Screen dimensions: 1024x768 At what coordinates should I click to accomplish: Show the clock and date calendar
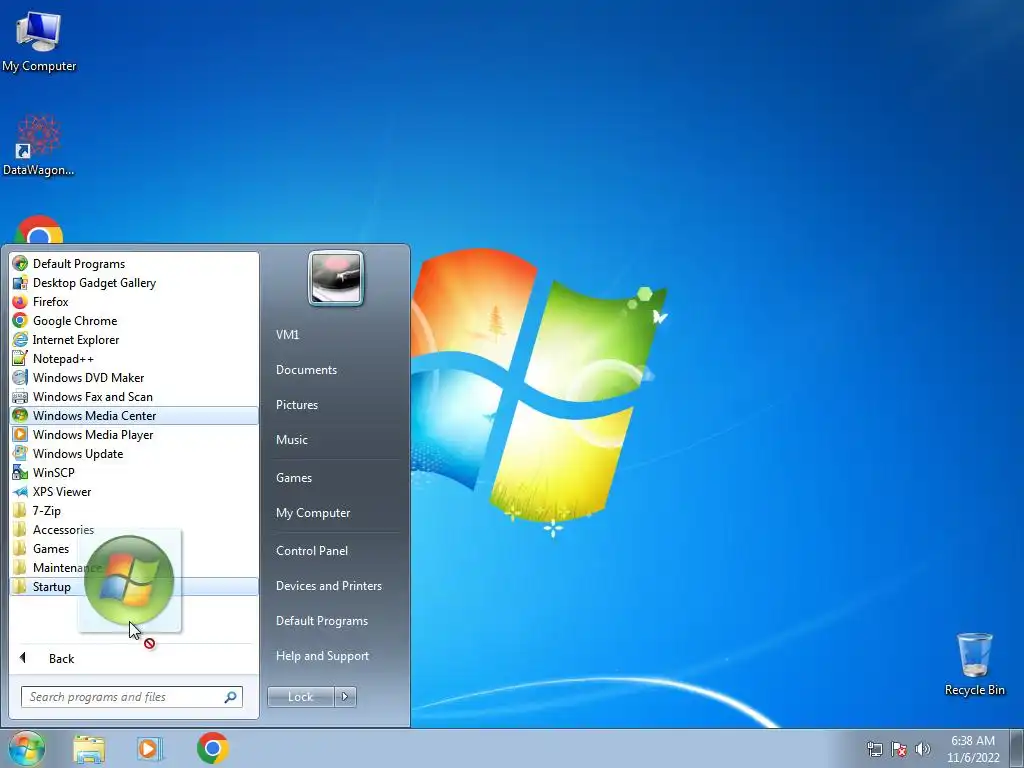click(973, 749)
